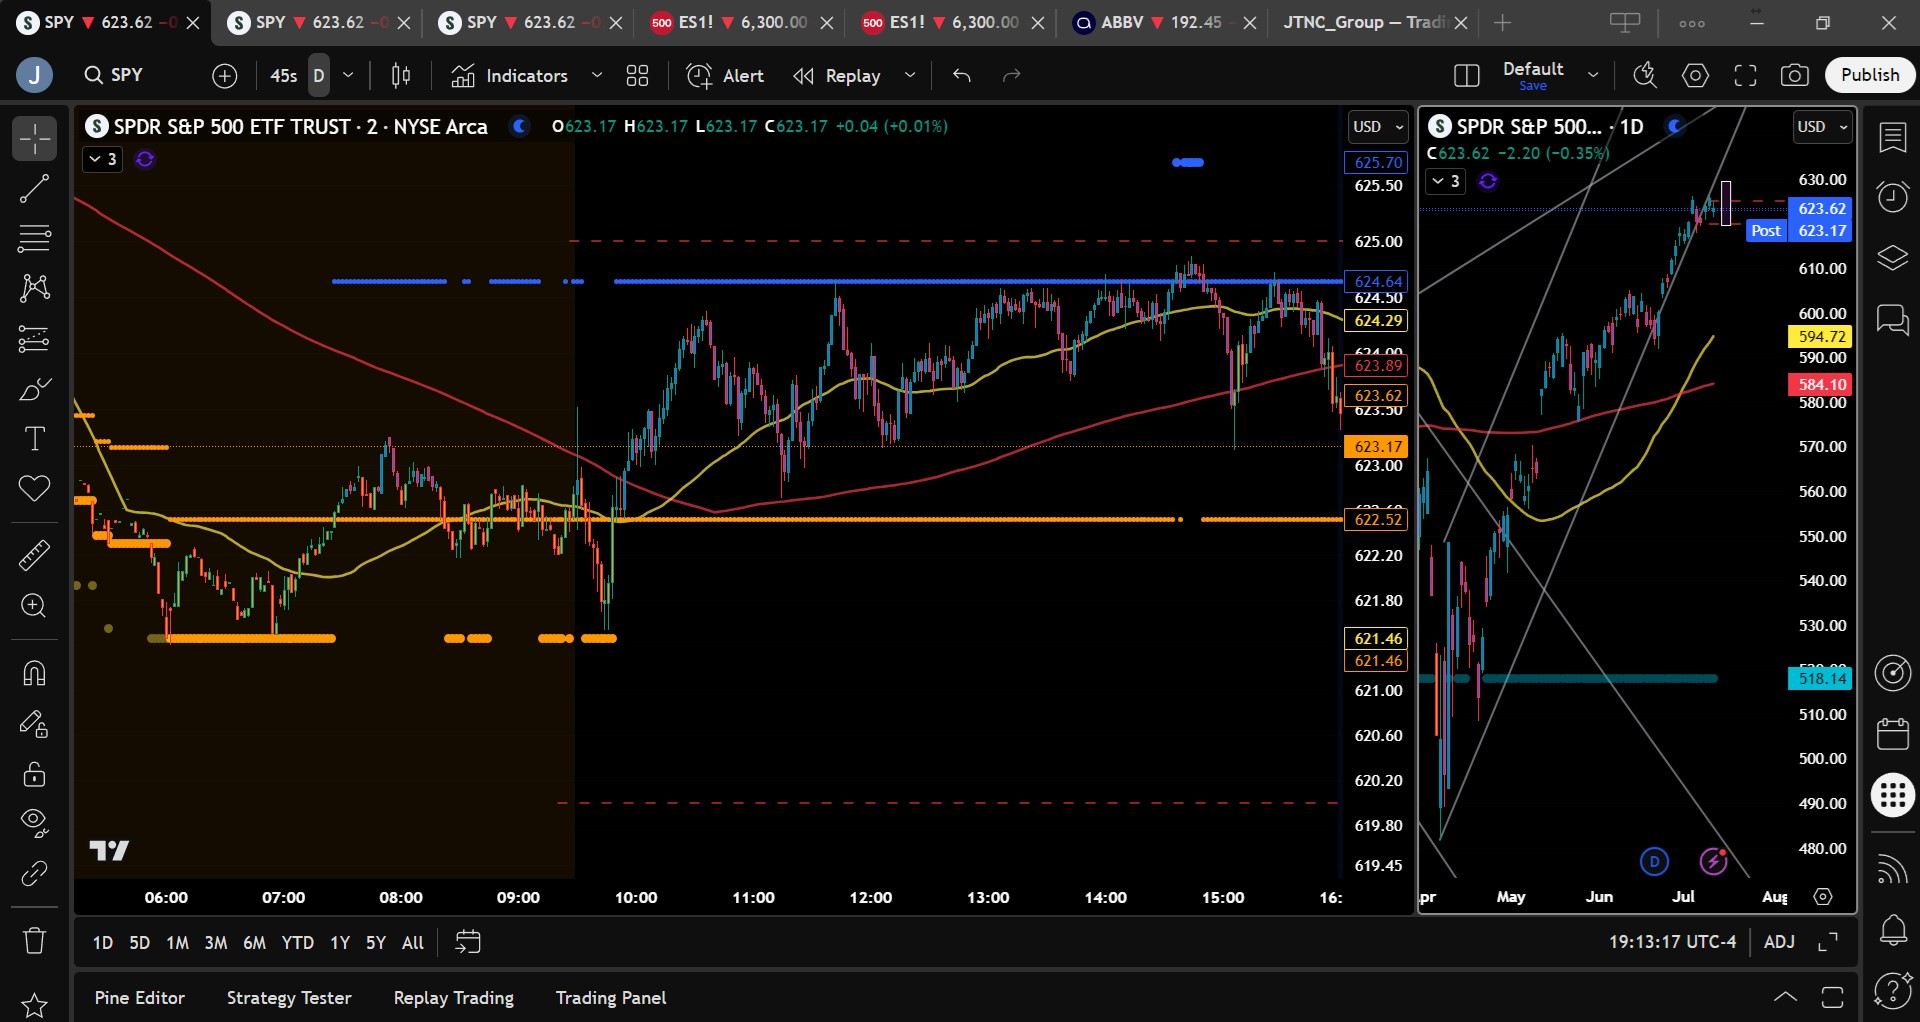The width and height of the screenshot is (1920, 1022).
Task: Enter fullscreen mode
Action: pos(1746,75)
